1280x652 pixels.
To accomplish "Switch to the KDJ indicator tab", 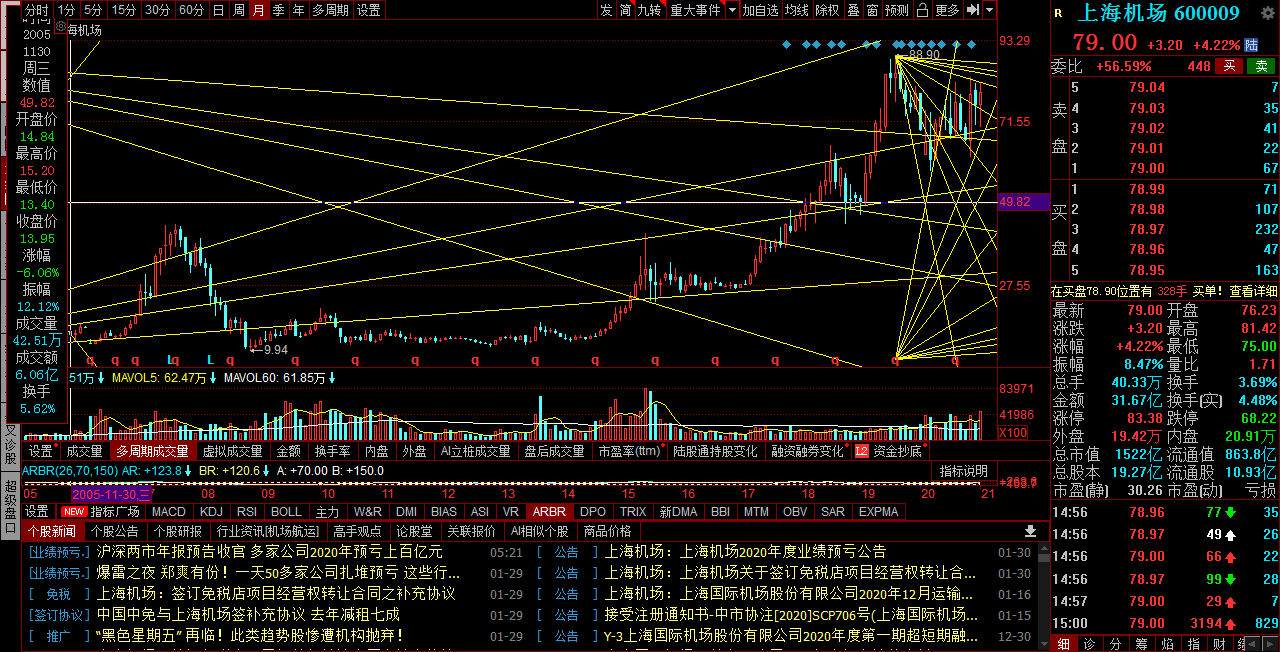I will pos(211,511).
